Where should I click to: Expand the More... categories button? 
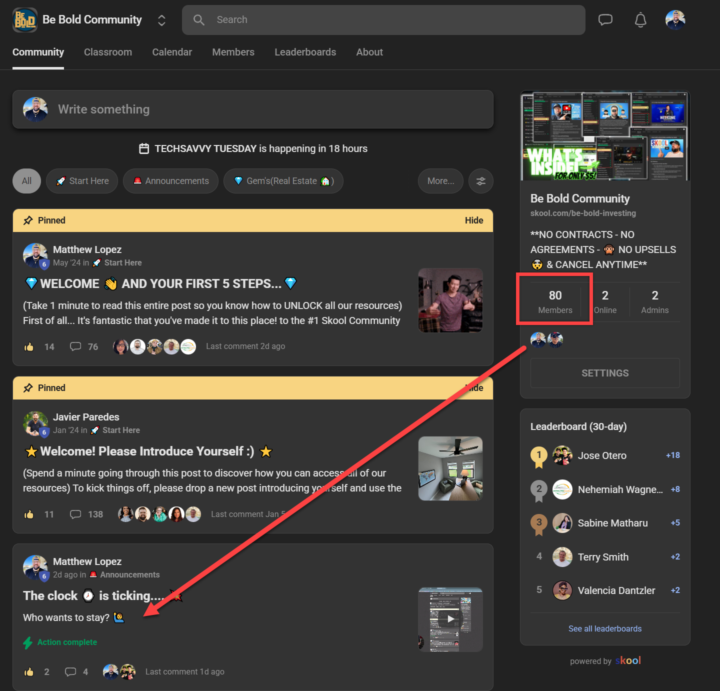pyautogui.click(x=440, y=181)
